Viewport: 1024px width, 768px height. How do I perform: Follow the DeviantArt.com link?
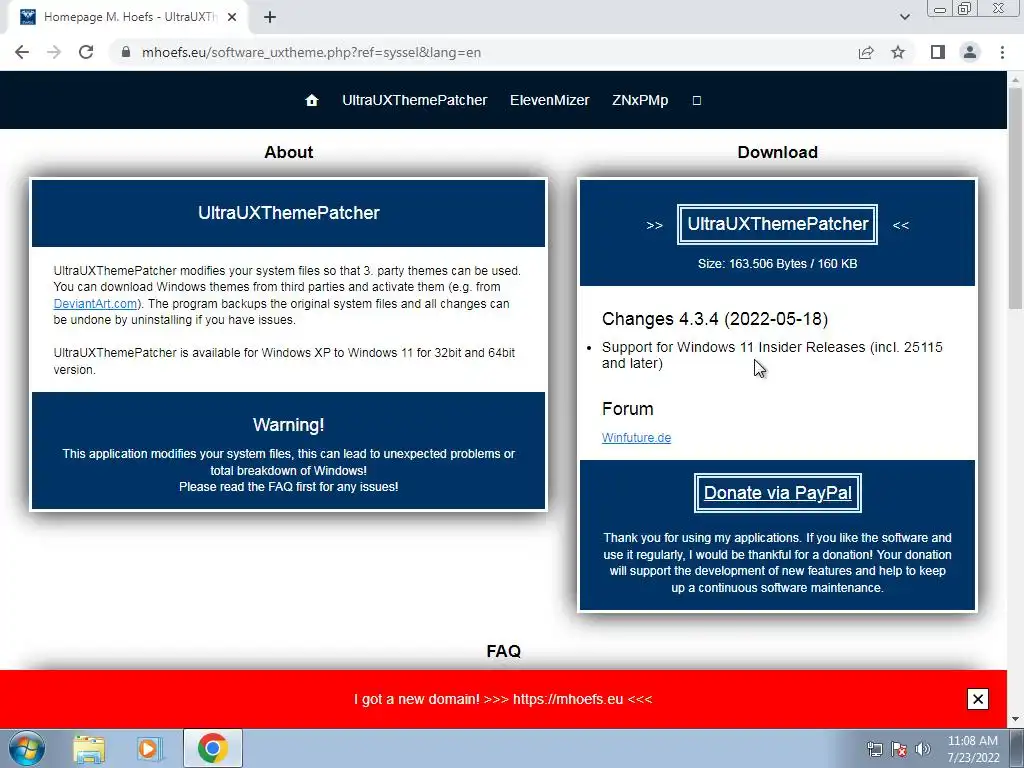95,304
